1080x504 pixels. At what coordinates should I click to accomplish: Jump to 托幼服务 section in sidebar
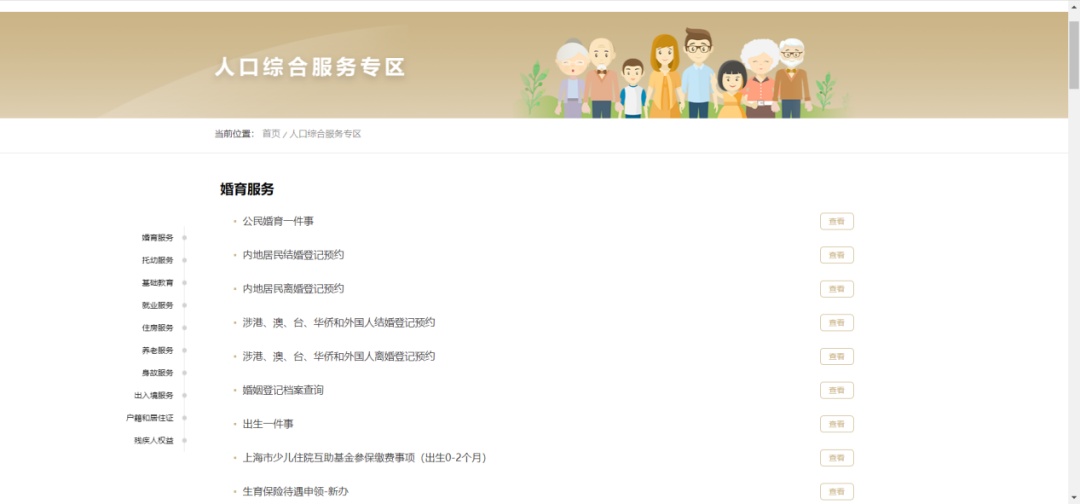157,260
